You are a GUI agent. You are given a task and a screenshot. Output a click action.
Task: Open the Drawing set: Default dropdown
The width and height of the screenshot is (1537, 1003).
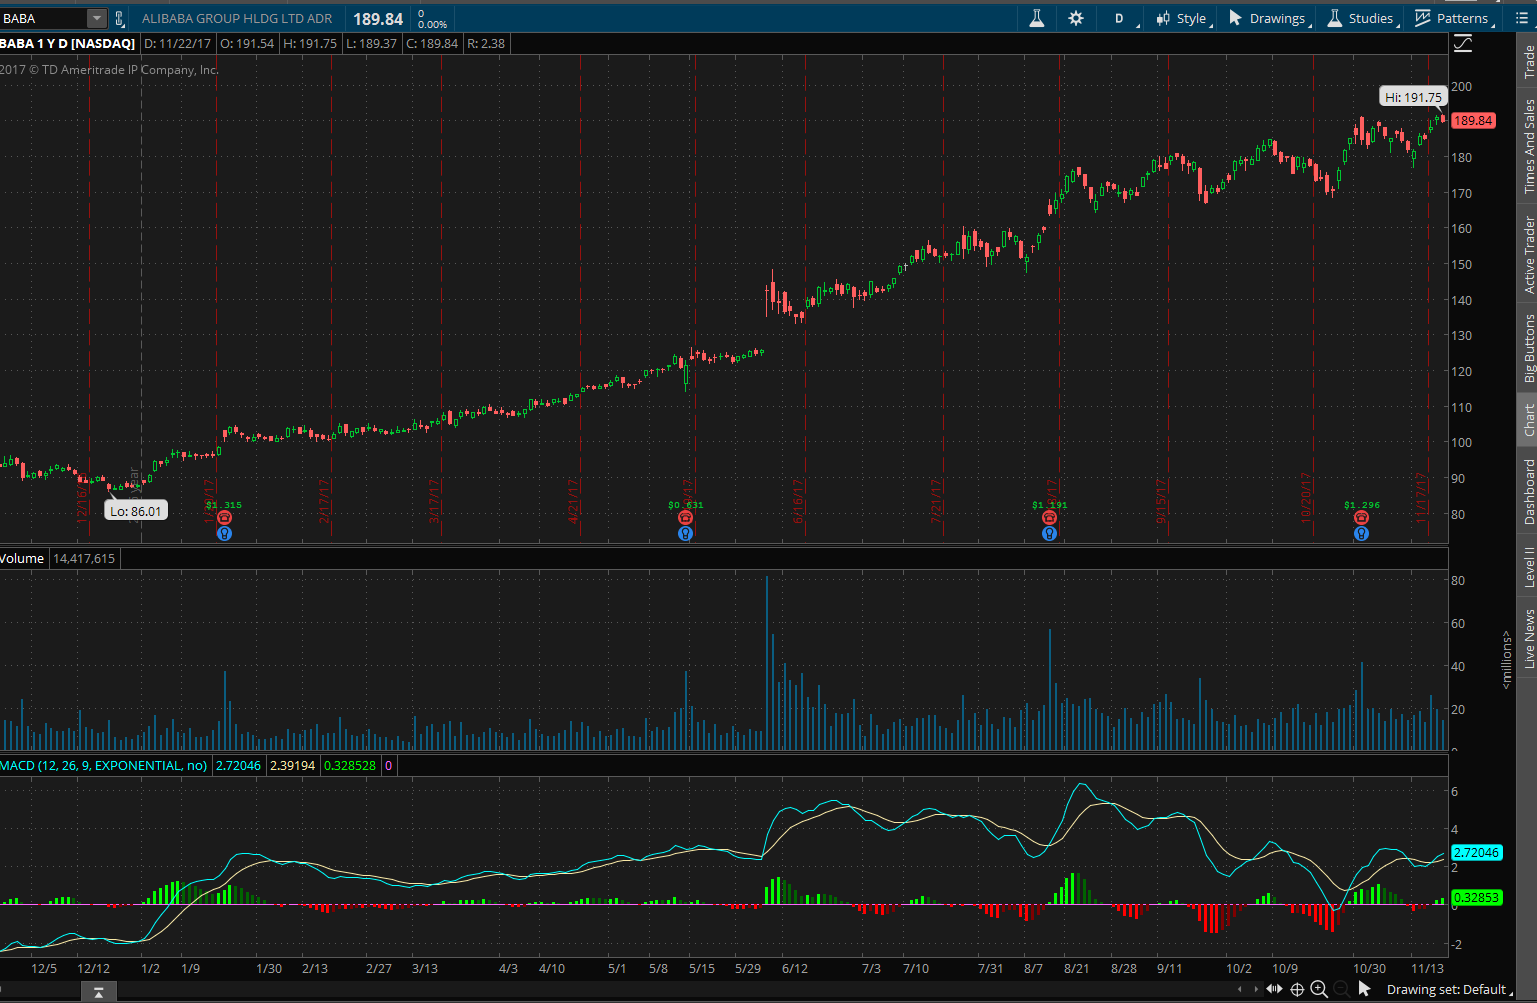(x=1449, y=989)
